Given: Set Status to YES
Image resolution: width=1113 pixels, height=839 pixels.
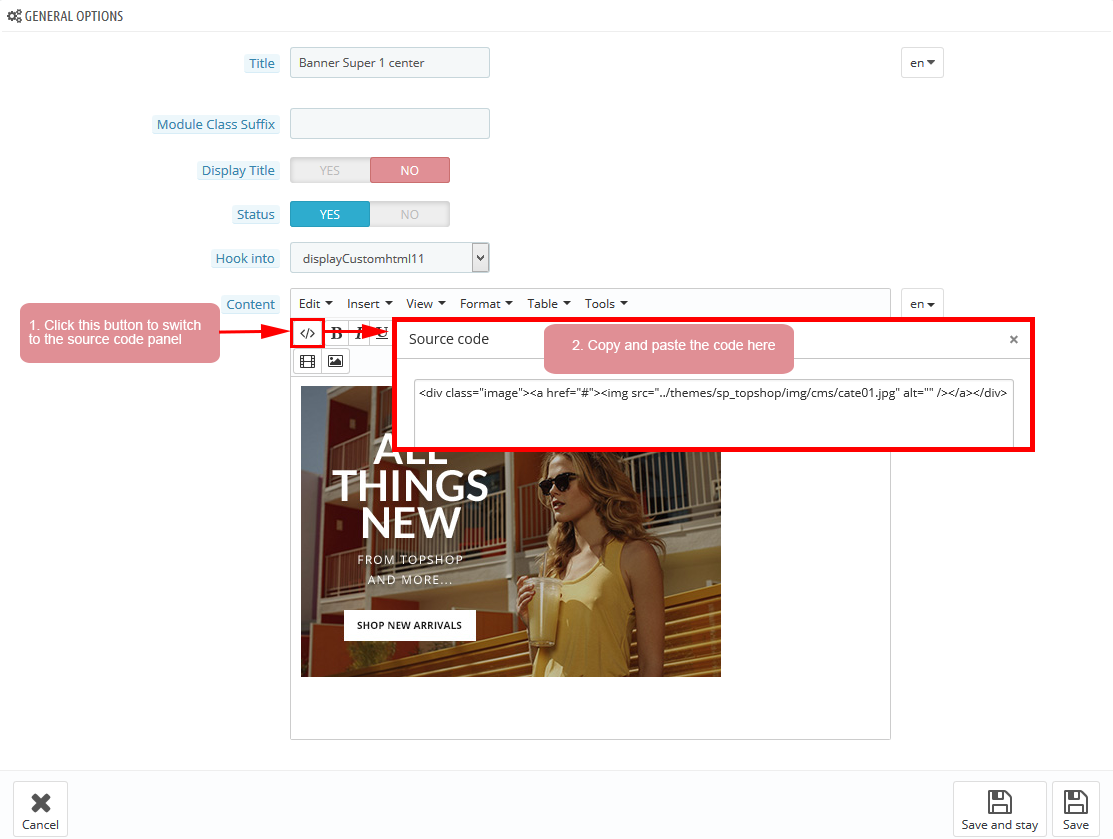Looking at the screenshot, I should pyautogui.click(x=330, y=214).
